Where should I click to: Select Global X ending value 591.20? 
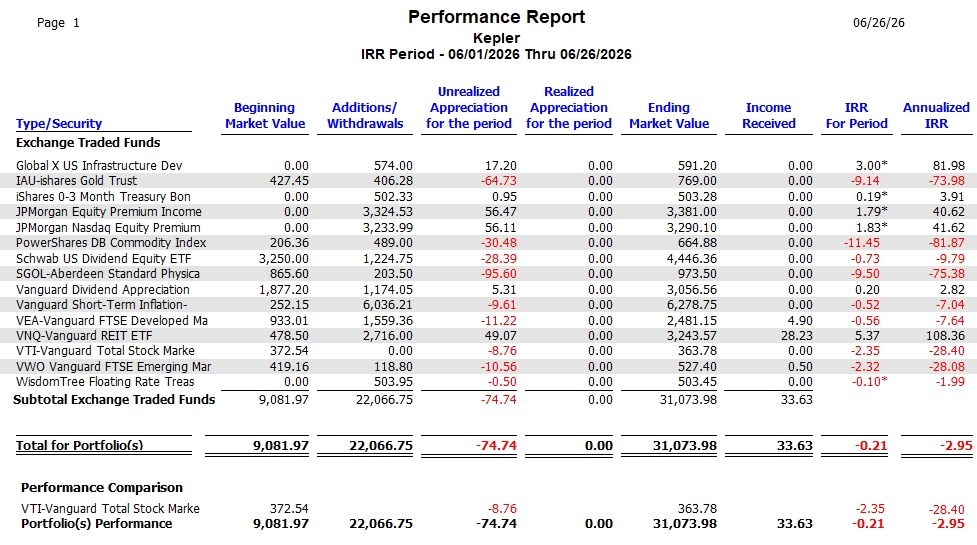click(x=697, y=166)
